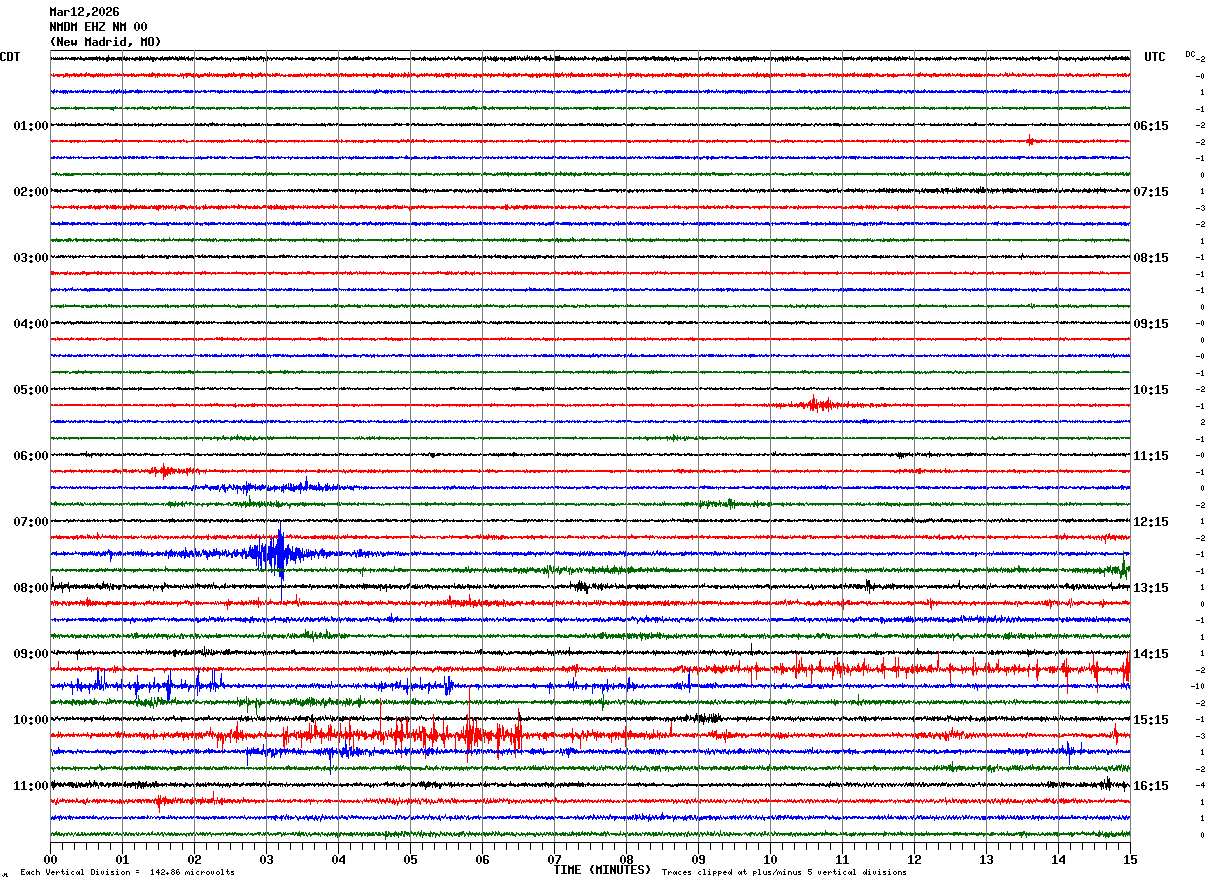1210x886 pixels.
Task: Select the 01:00 CDT row label
Action: click(31, 126)
